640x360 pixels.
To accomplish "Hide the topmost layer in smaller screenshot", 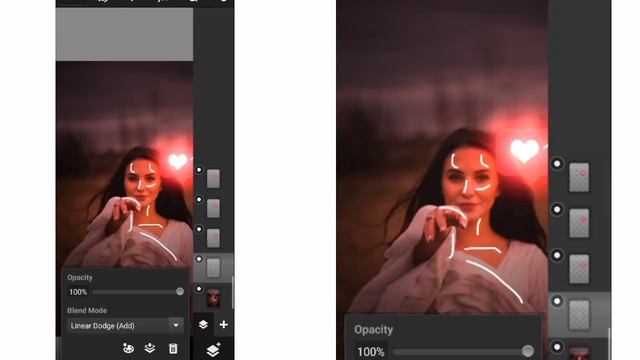I will pyautogui.click(x=199, y=170).
